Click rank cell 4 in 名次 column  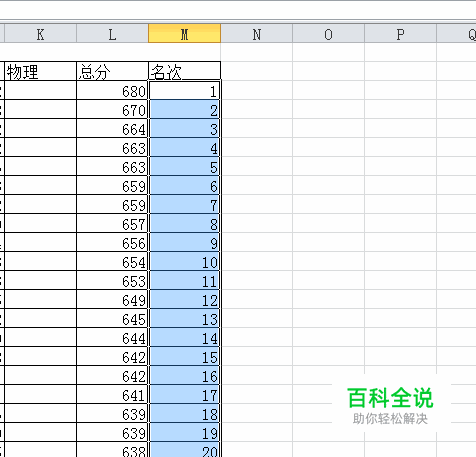(184, 147)
